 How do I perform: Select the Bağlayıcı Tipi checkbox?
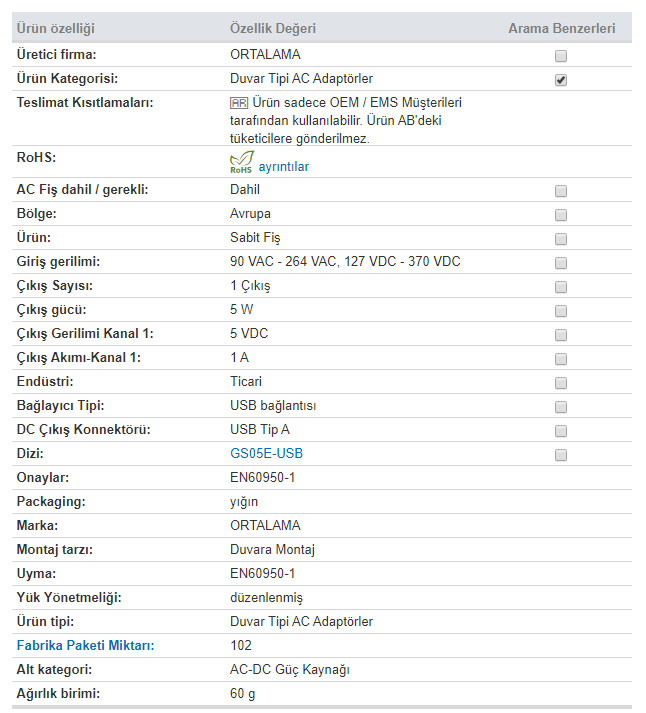click(561, 407)
